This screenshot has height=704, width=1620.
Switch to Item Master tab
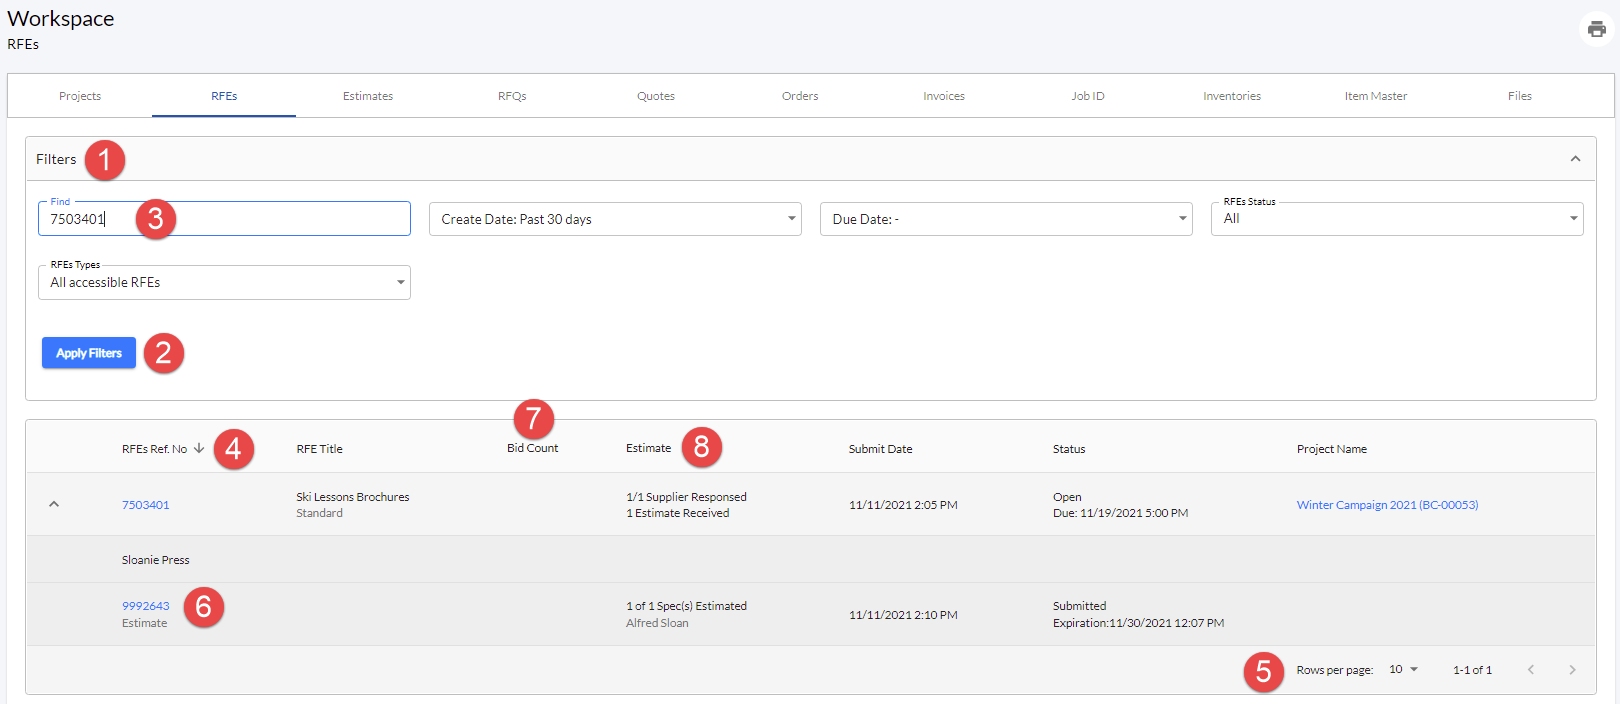[x=1376, y=96]
